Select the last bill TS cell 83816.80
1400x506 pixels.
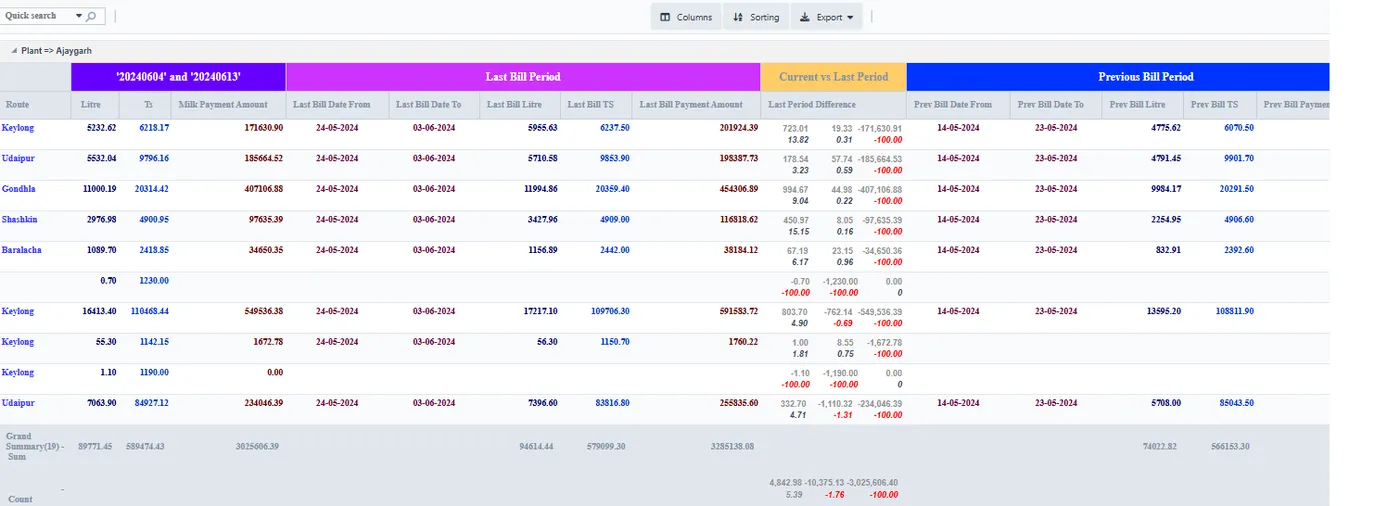611,403
